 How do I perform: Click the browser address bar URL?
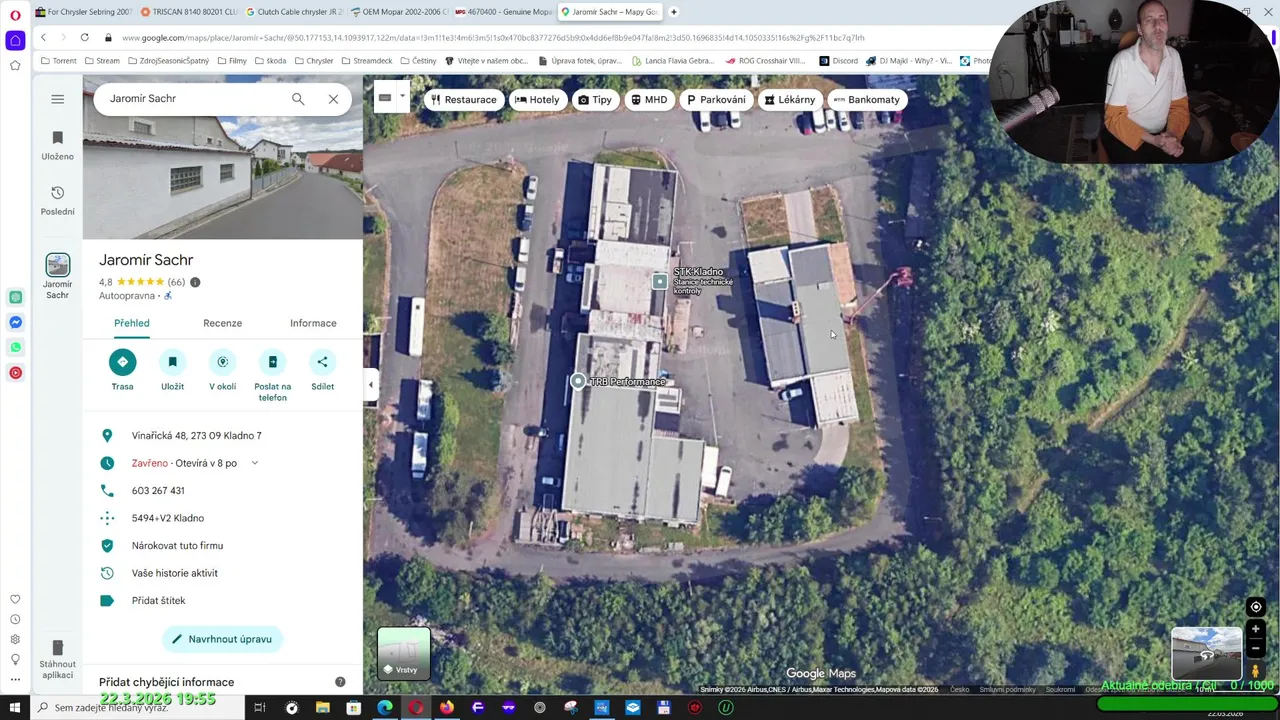coord(493,38)
